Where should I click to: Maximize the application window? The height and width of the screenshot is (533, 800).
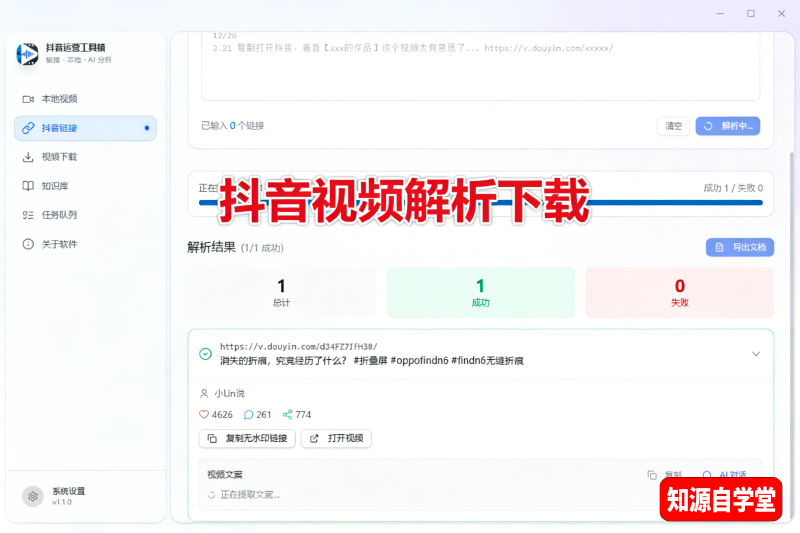pos(751,14)
